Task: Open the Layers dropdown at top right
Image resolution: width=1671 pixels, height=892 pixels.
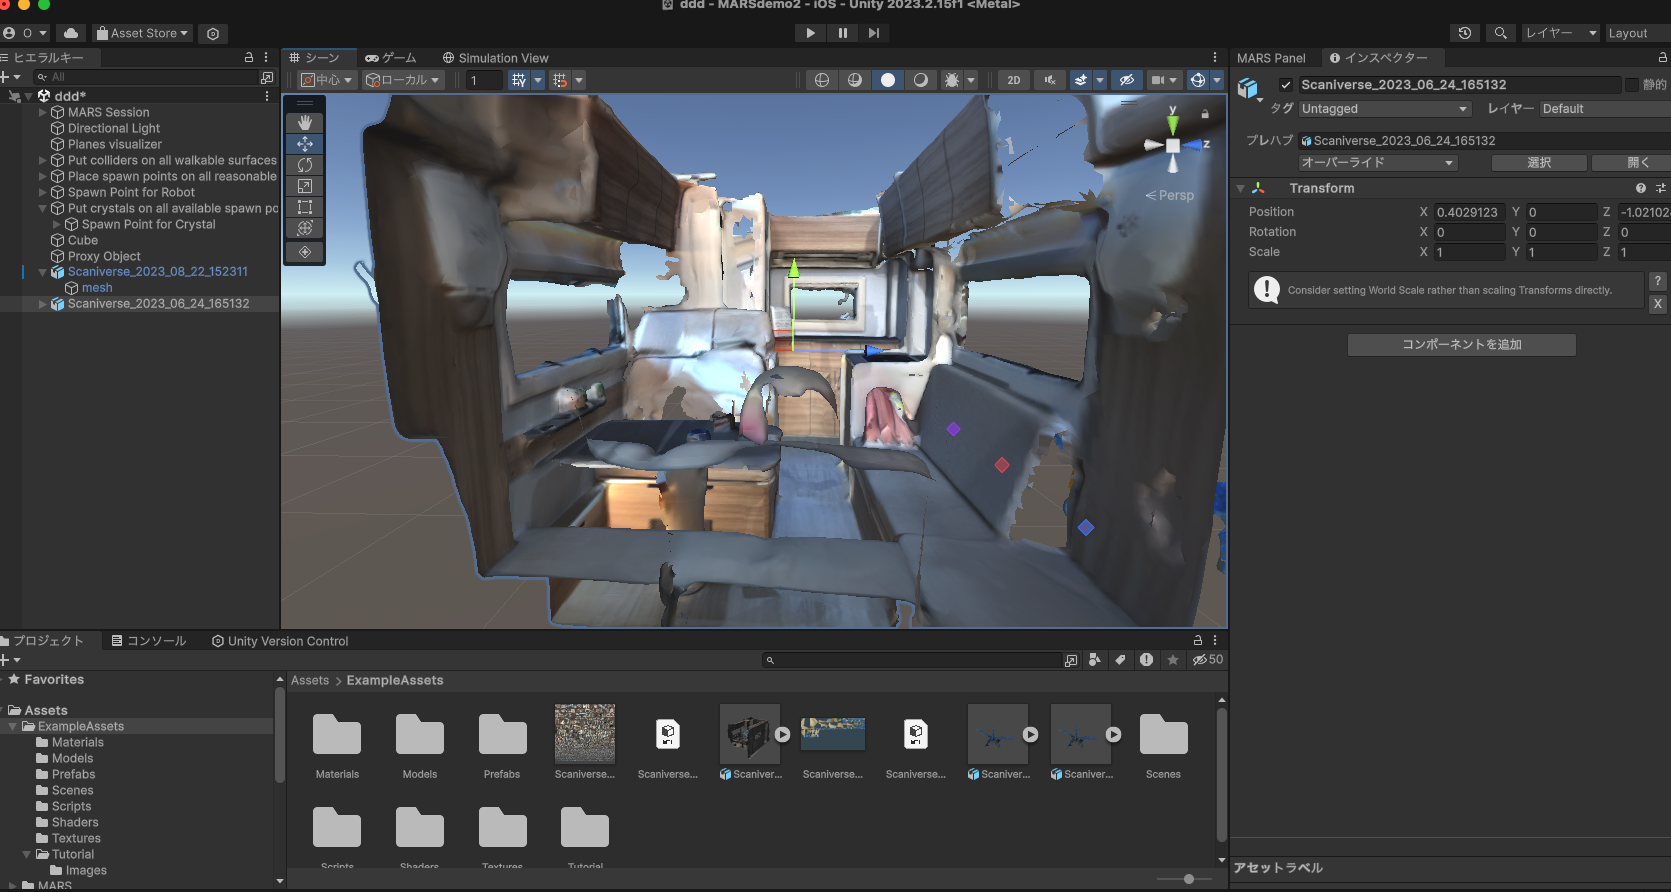Action: tap(1560, 33)
